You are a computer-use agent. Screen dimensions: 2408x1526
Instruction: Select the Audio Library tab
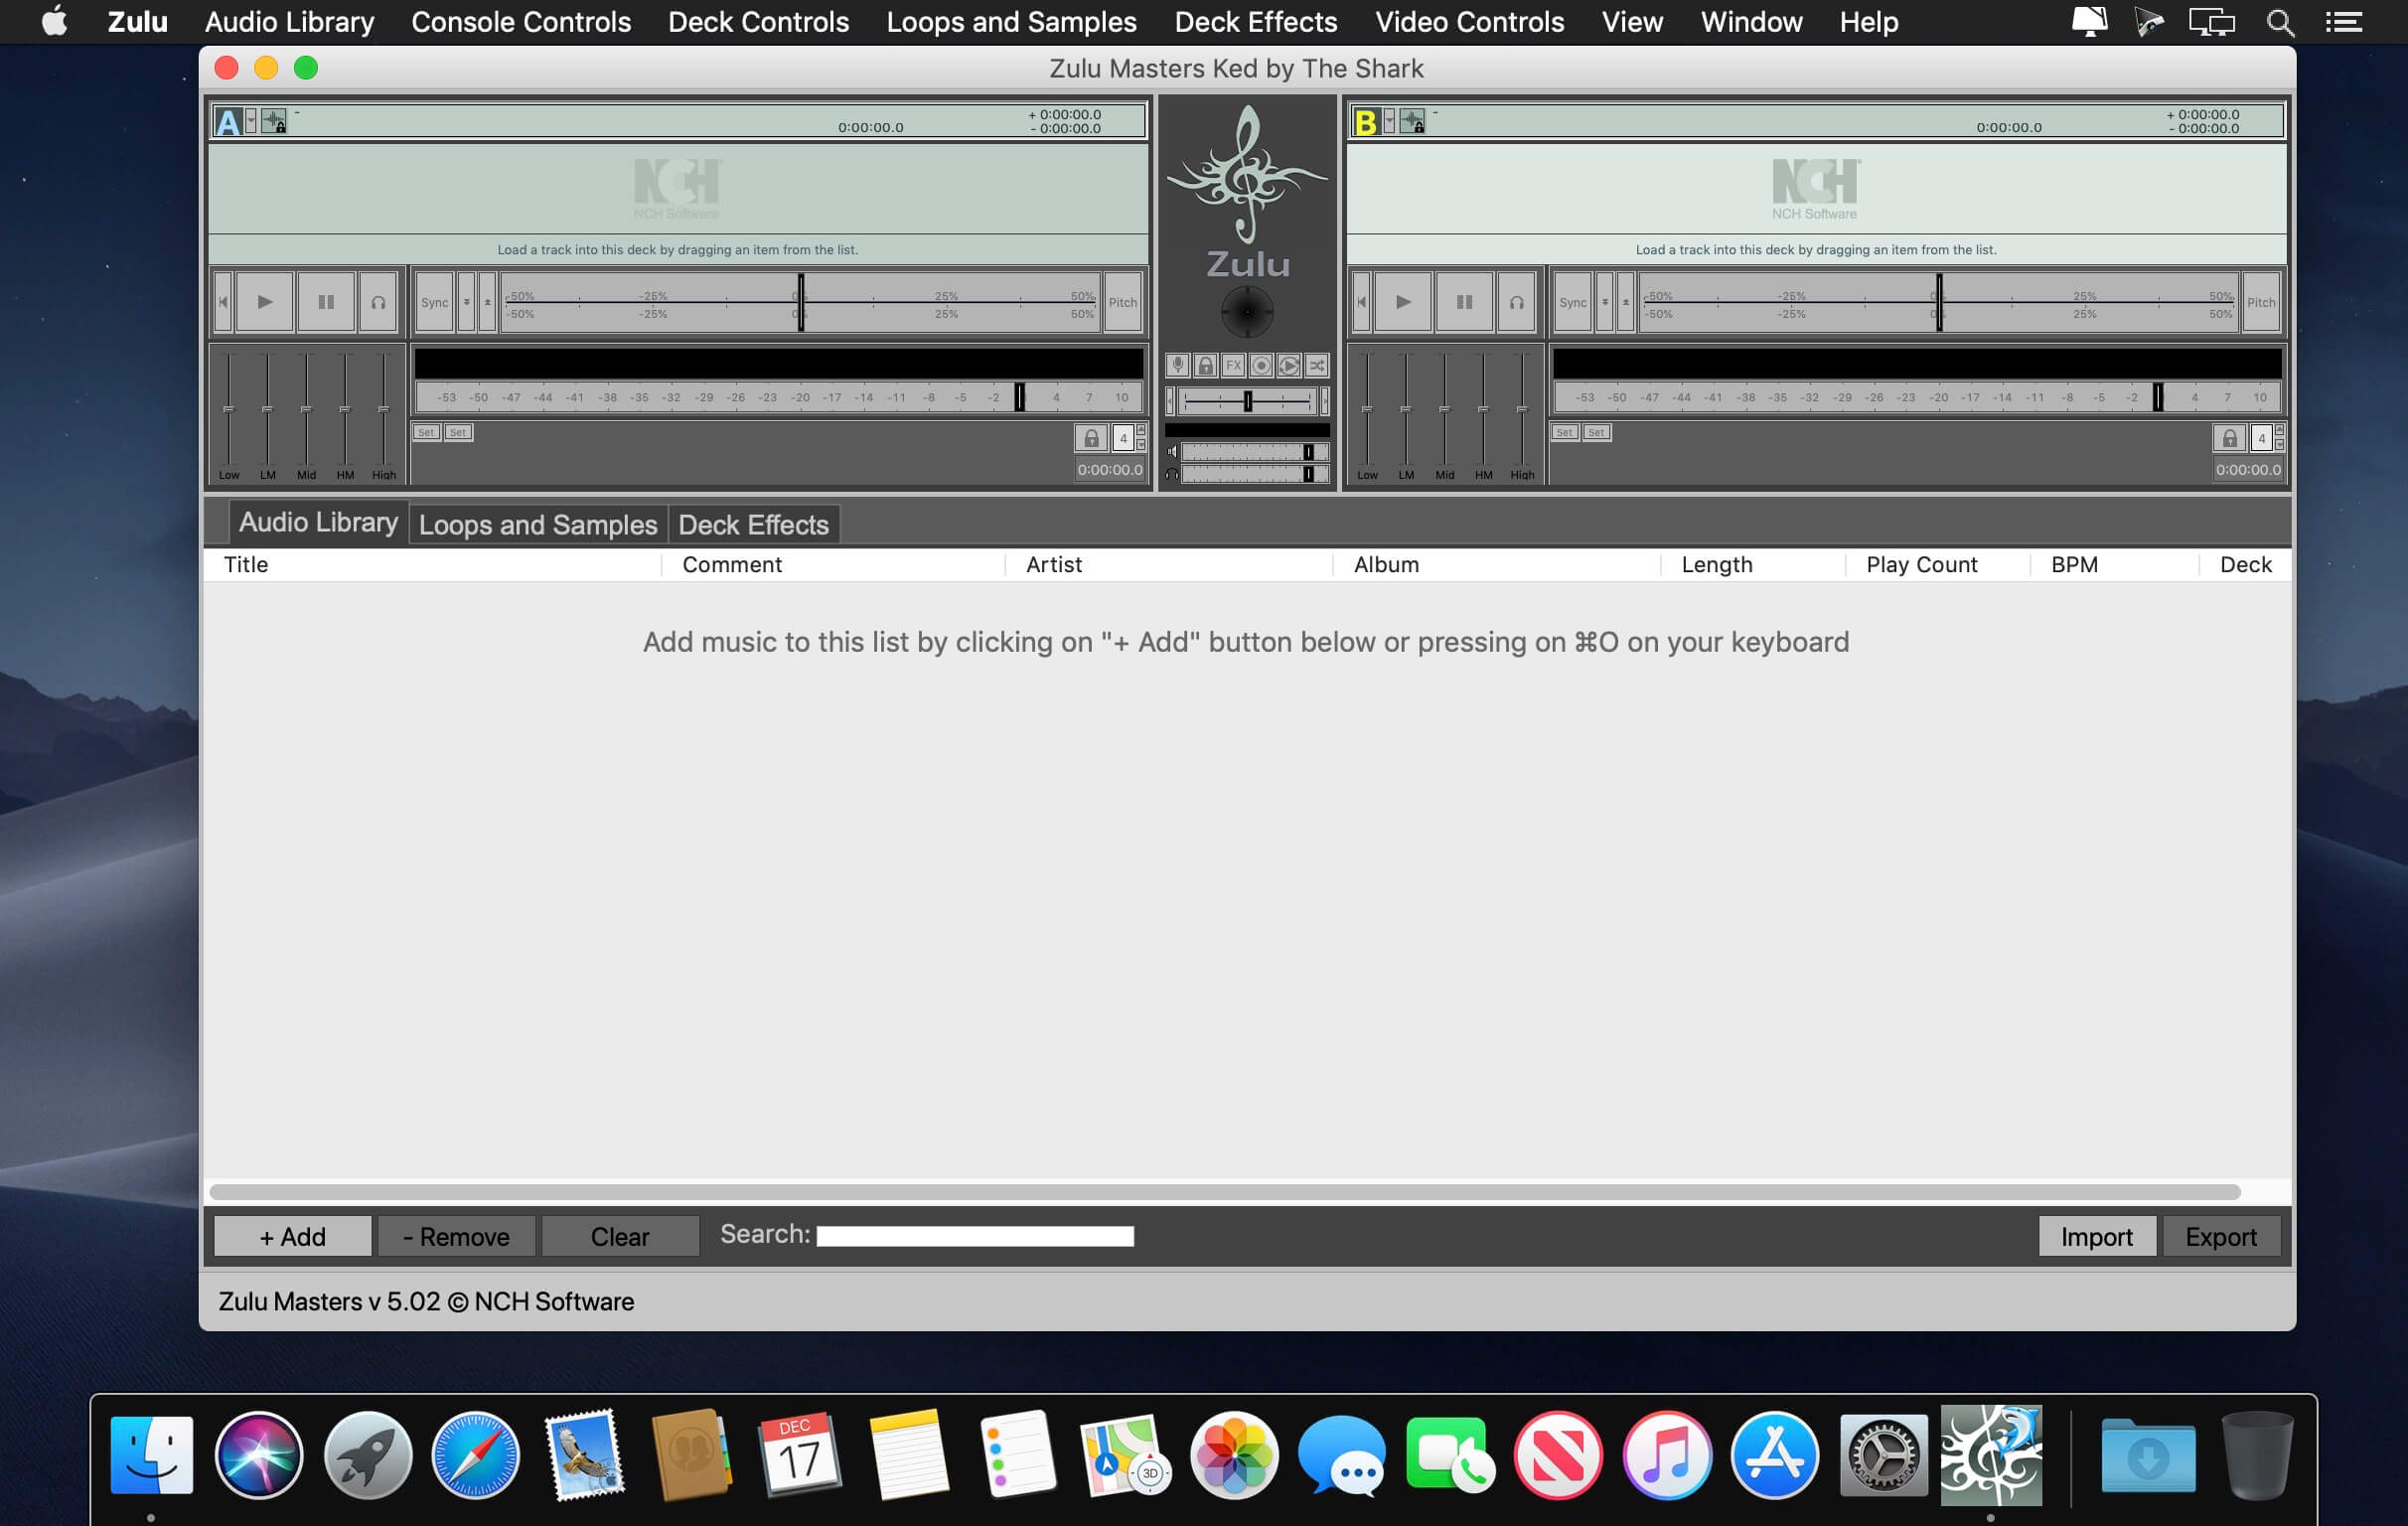(318, 522)
